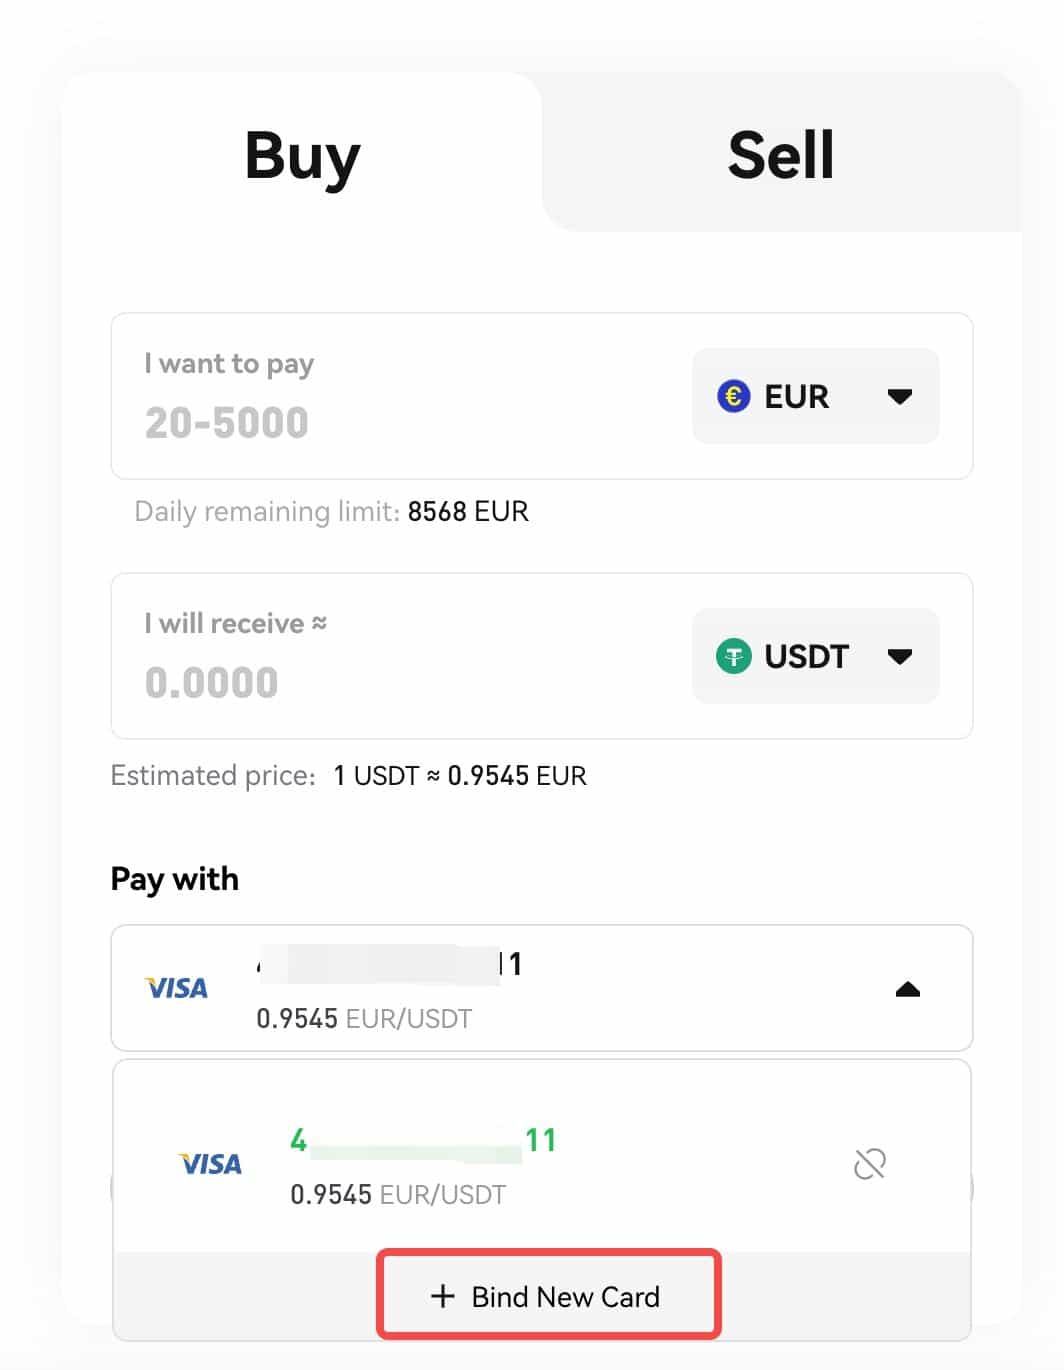Select the EUR currency label
Screen dimensions: 1064x1370
point(797,397)
